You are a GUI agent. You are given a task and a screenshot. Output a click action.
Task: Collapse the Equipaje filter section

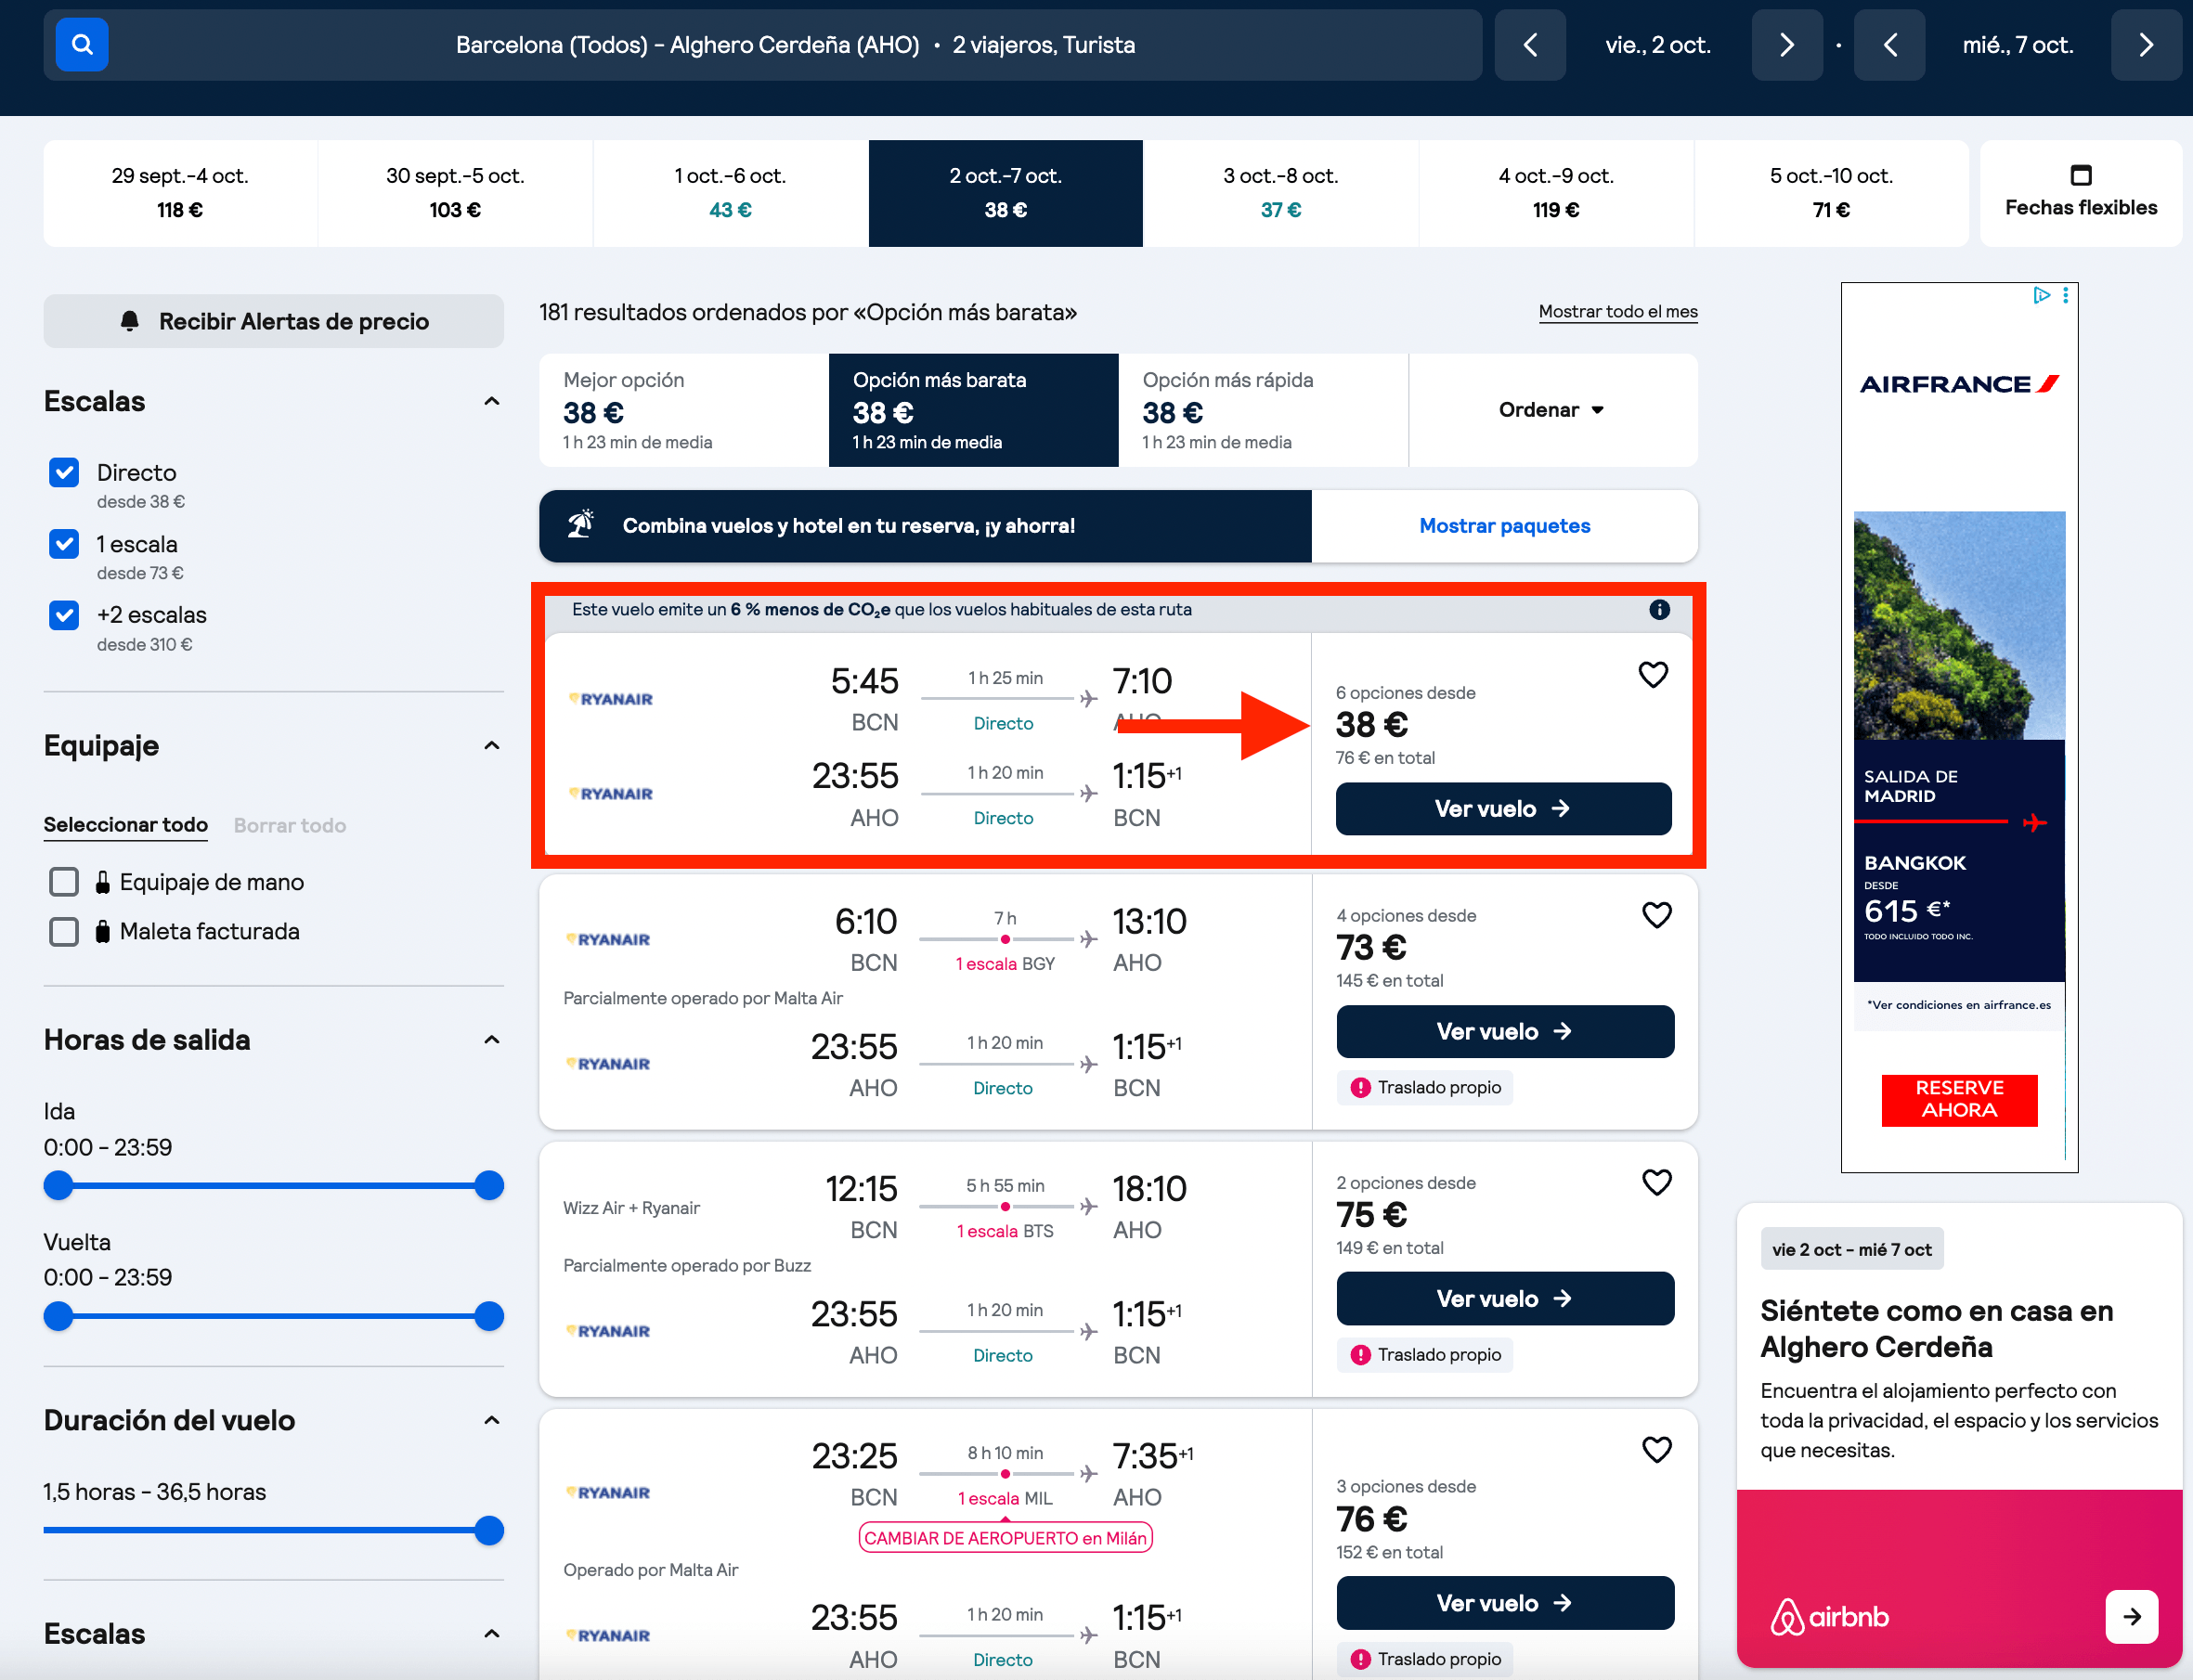(491, 745)
